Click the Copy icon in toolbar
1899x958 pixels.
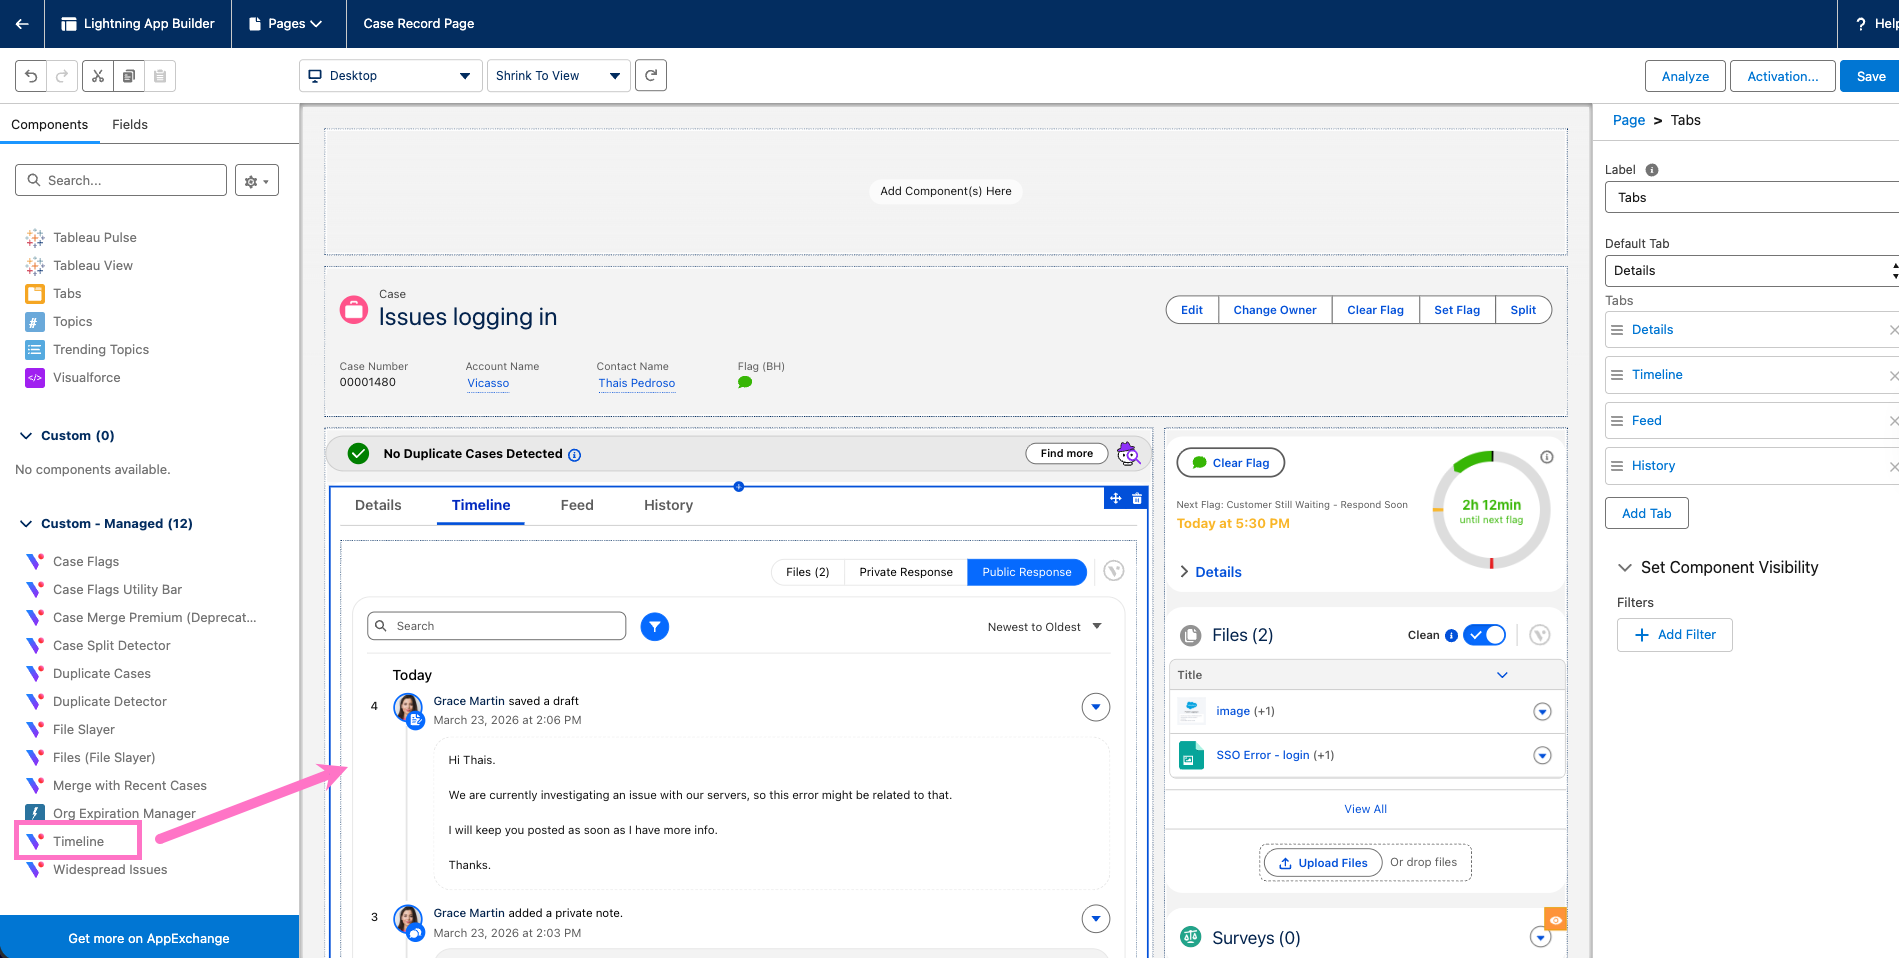tap(128, 76)
